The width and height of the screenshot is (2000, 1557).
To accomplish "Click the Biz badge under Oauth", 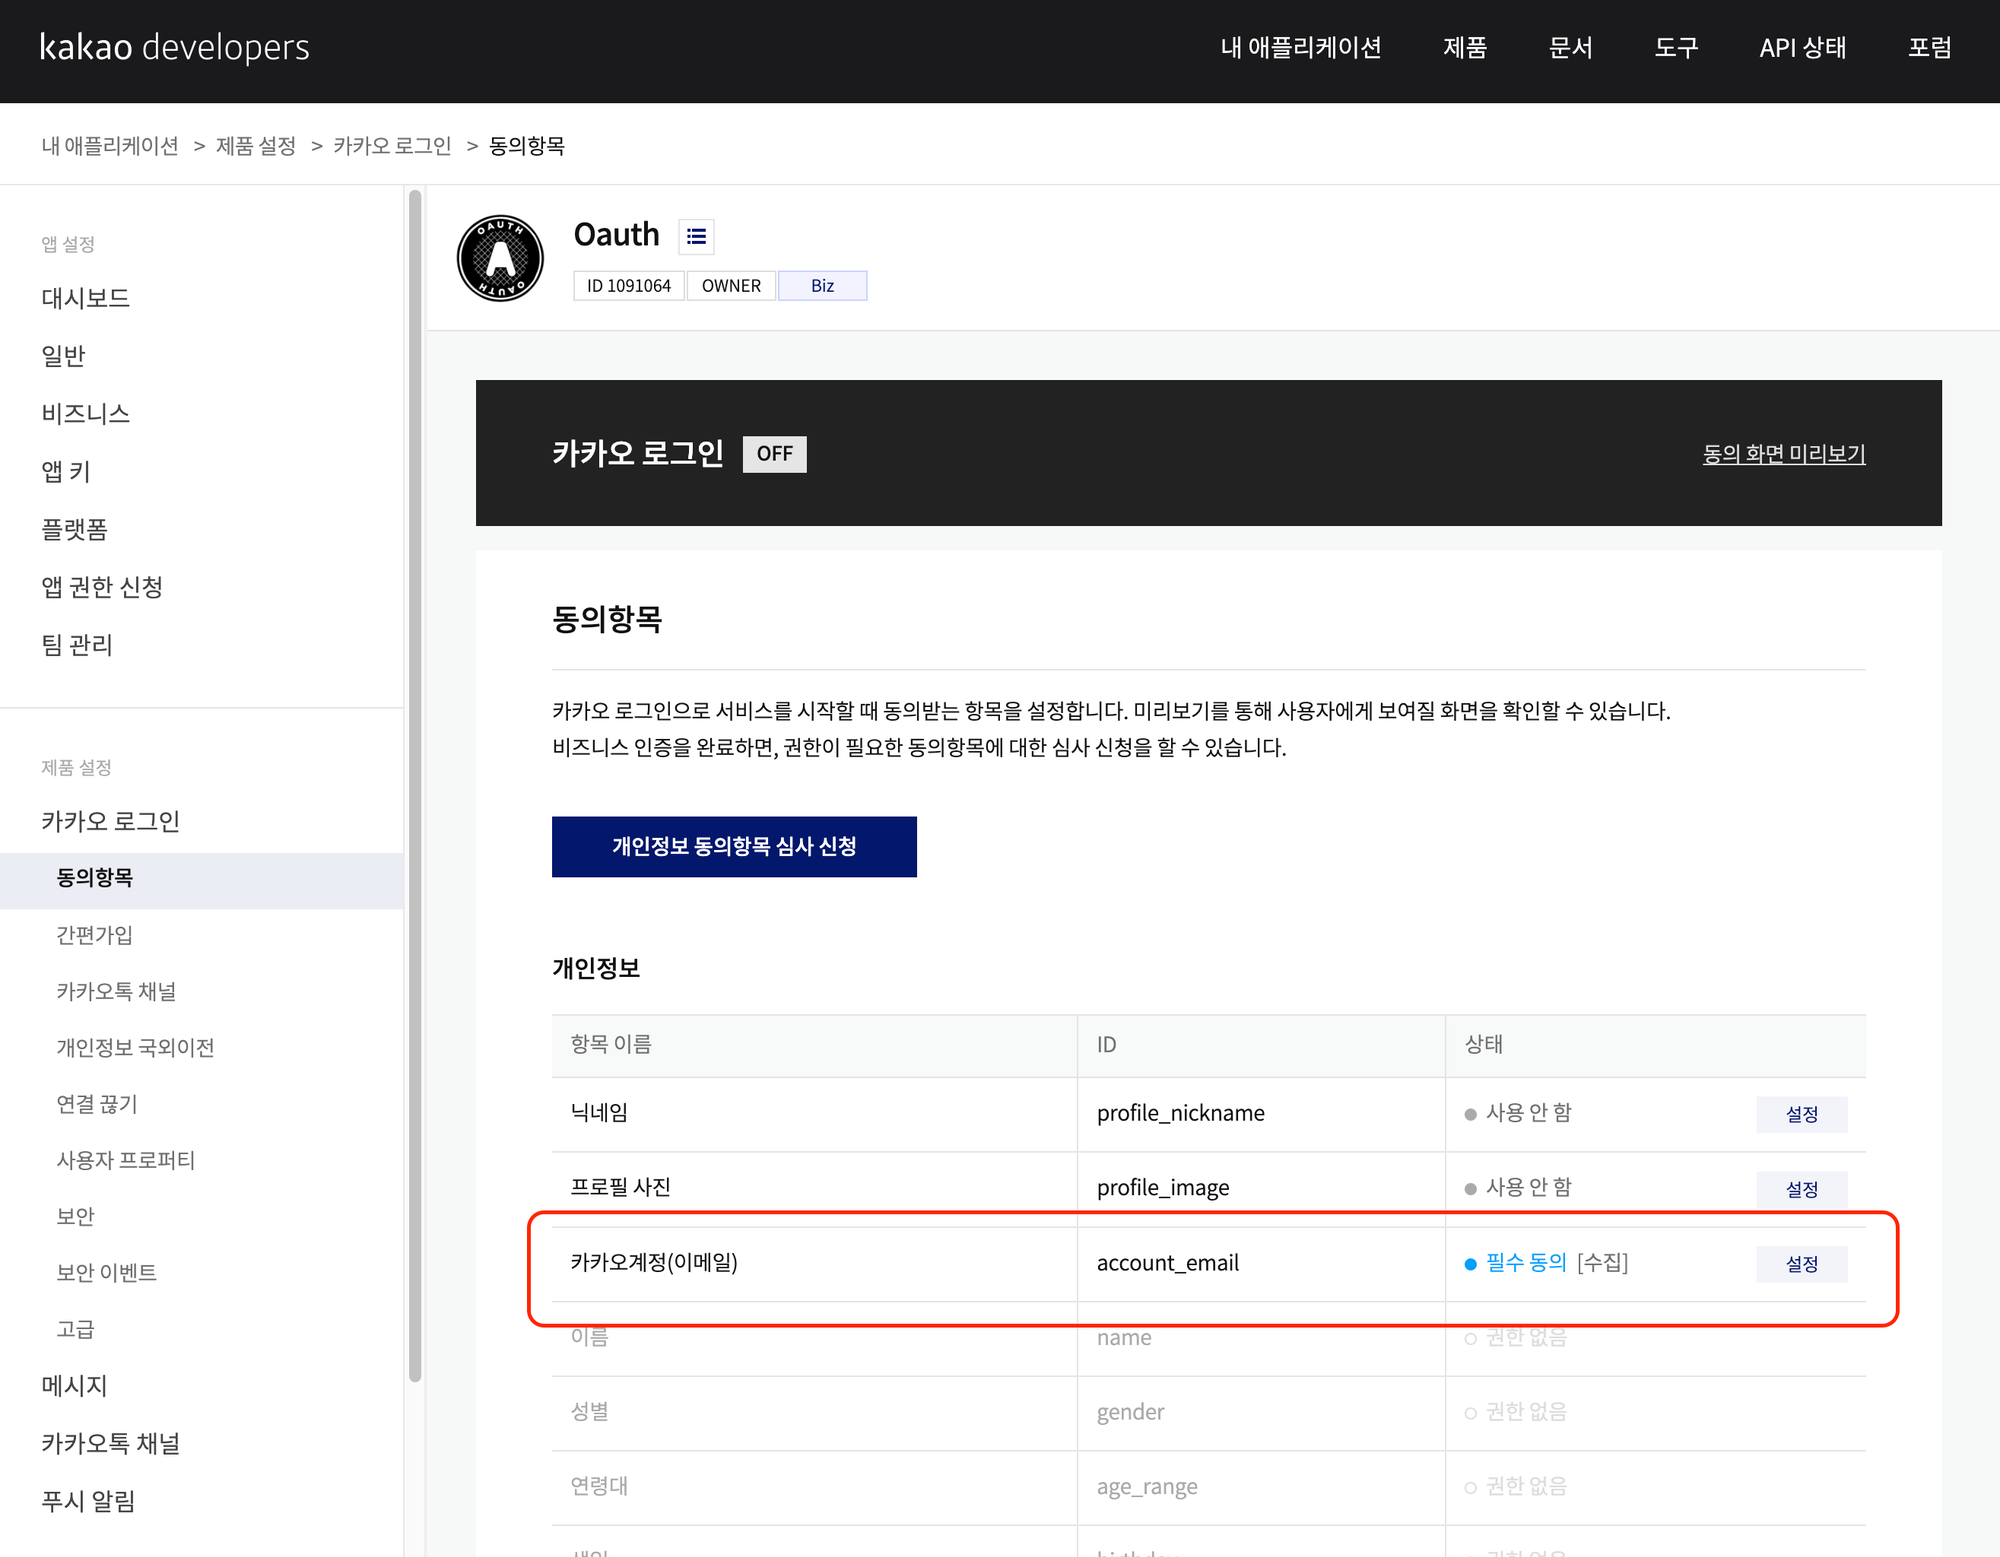I will pyautogui.click(x=822, y=286).
